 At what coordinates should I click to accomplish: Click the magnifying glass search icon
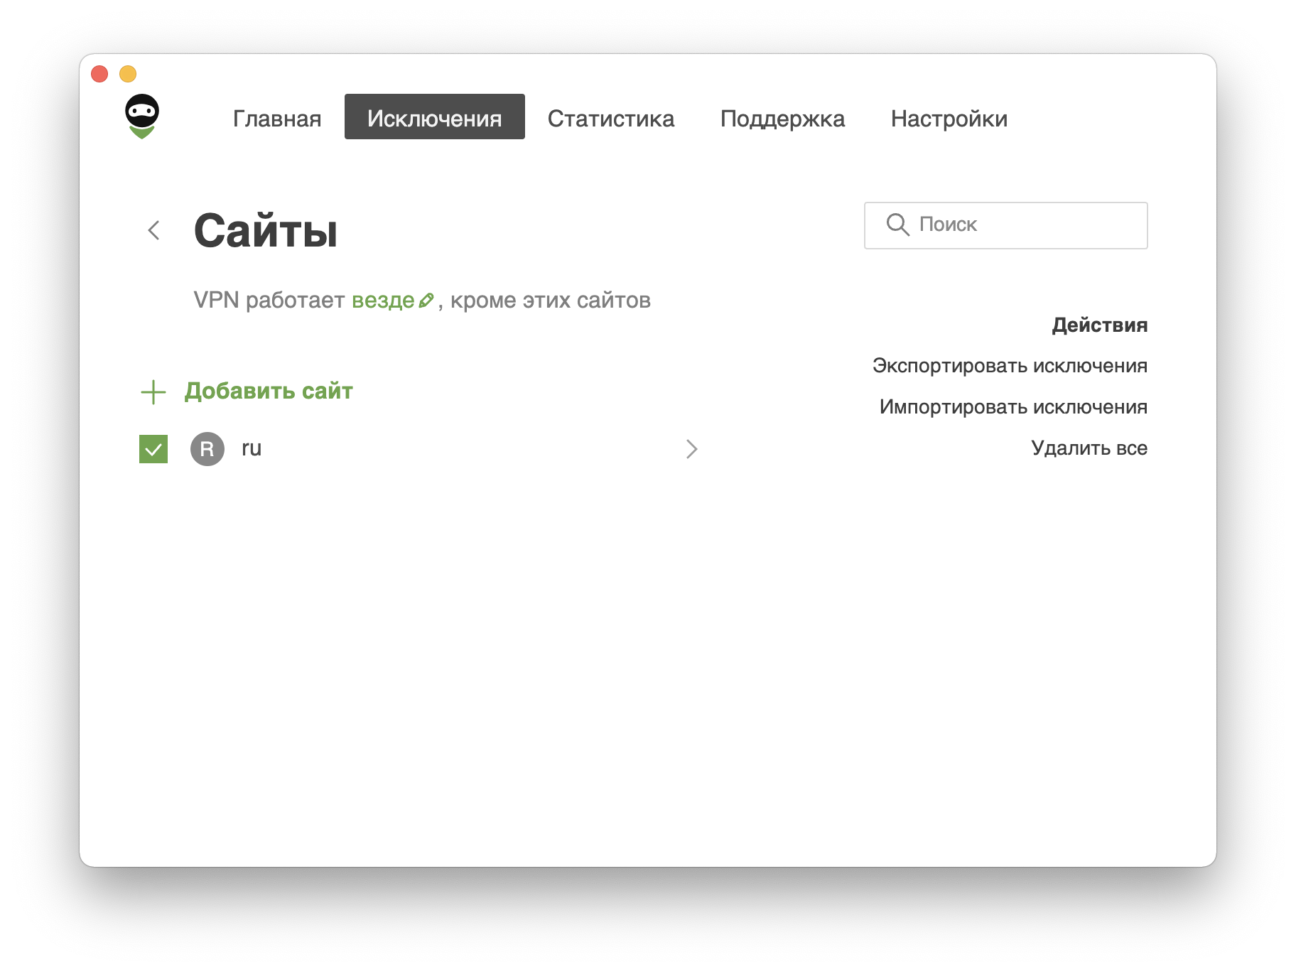(x=897, y=225)
